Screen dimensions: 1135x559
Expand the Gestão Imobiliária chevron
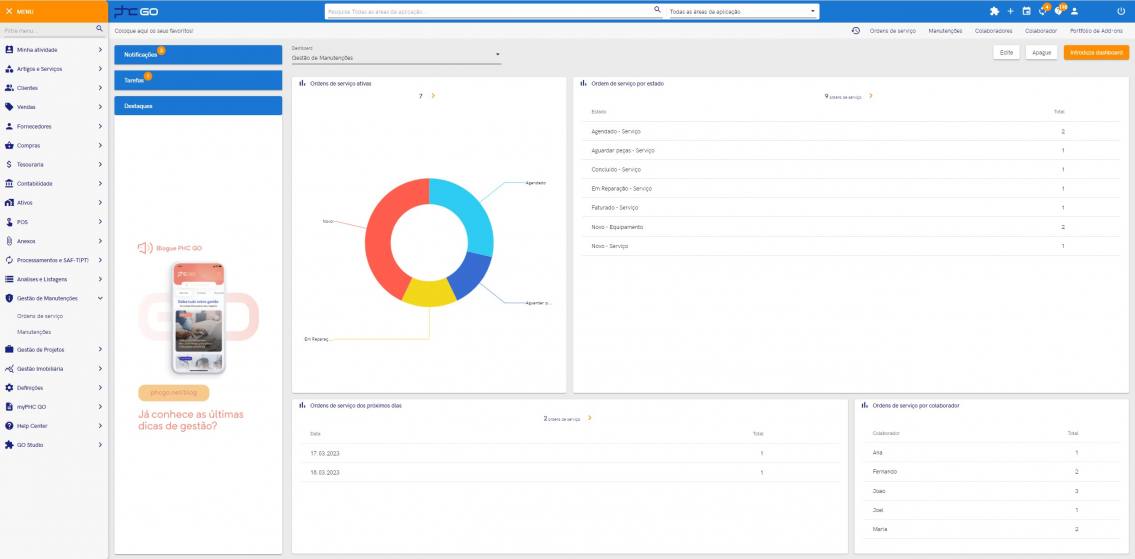[100, 369]
